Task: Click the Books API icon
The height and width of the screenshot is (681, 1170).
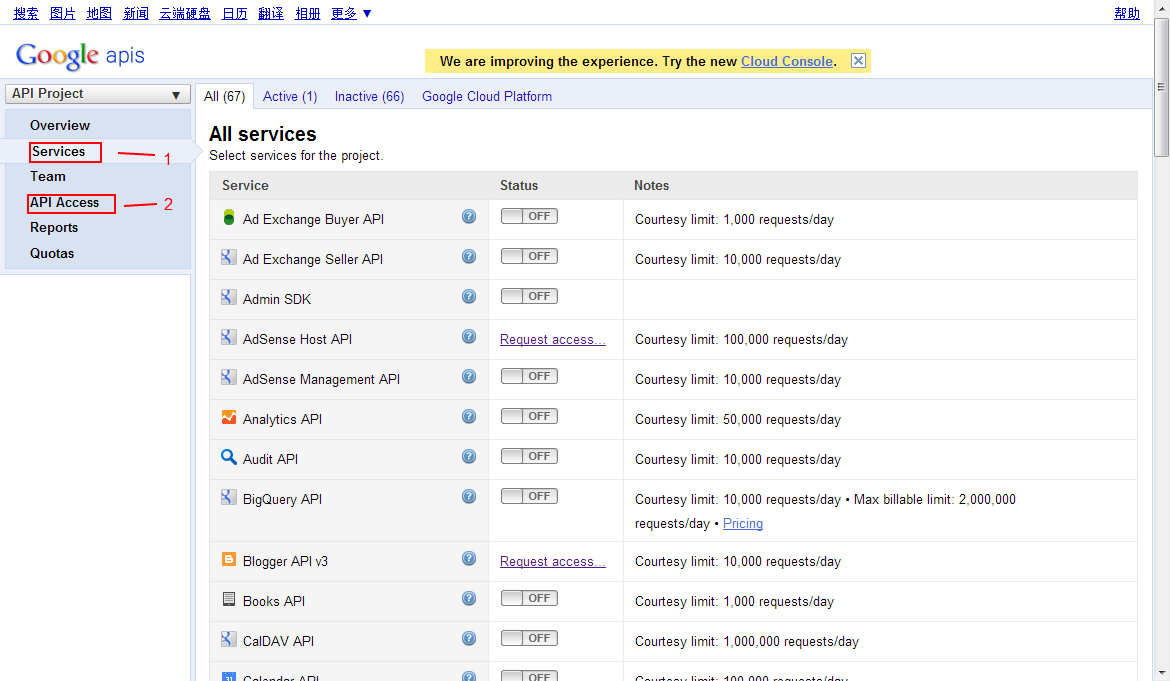Action: (229, 600)
